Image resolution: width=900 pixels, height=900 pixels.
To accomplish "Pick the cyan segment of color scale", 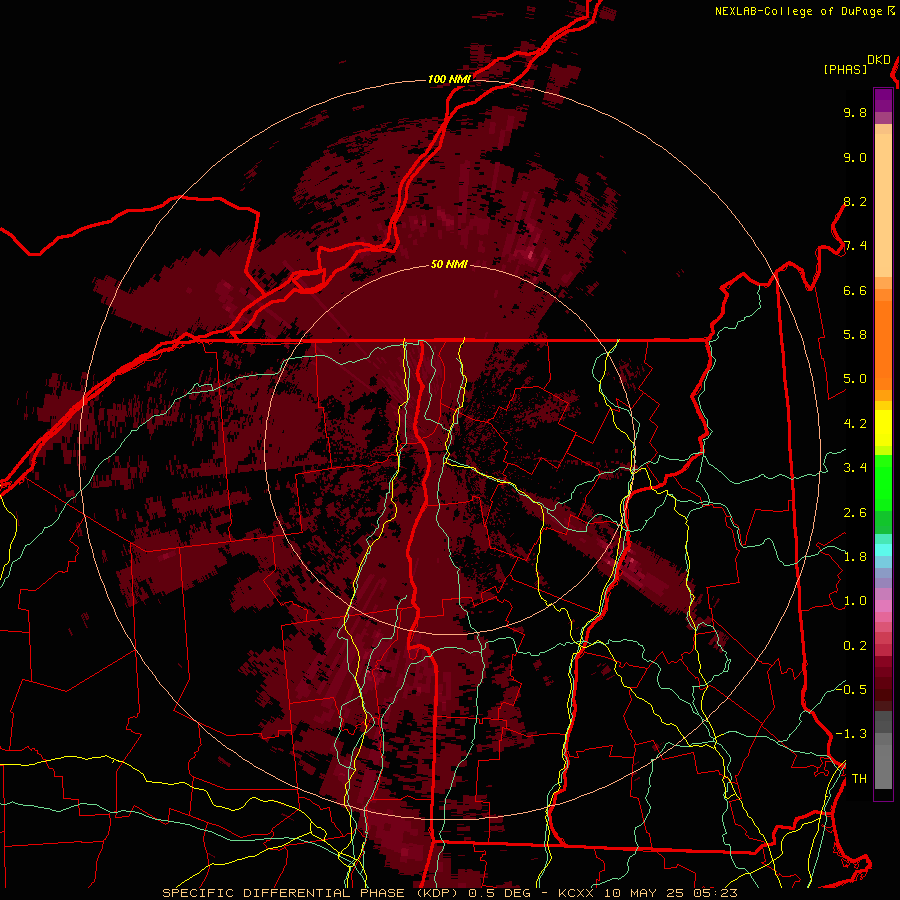I will point(883,550).
